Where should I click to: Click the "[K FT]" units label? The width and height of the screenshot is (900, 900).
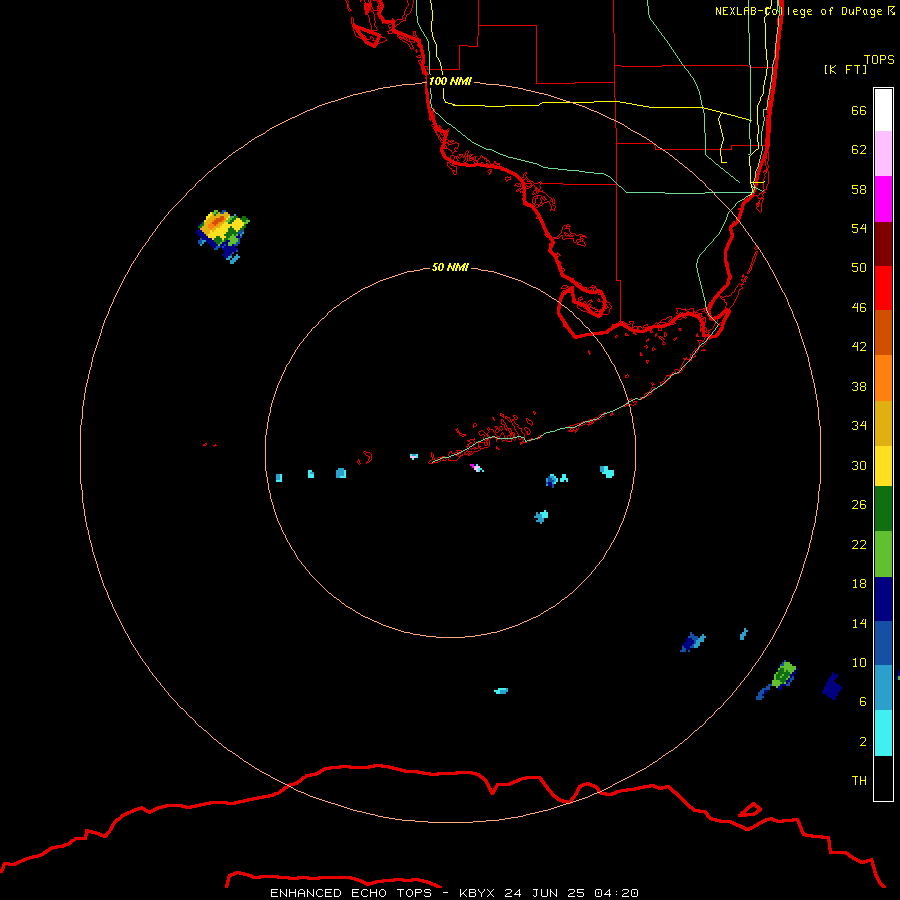tap(845, 69)
